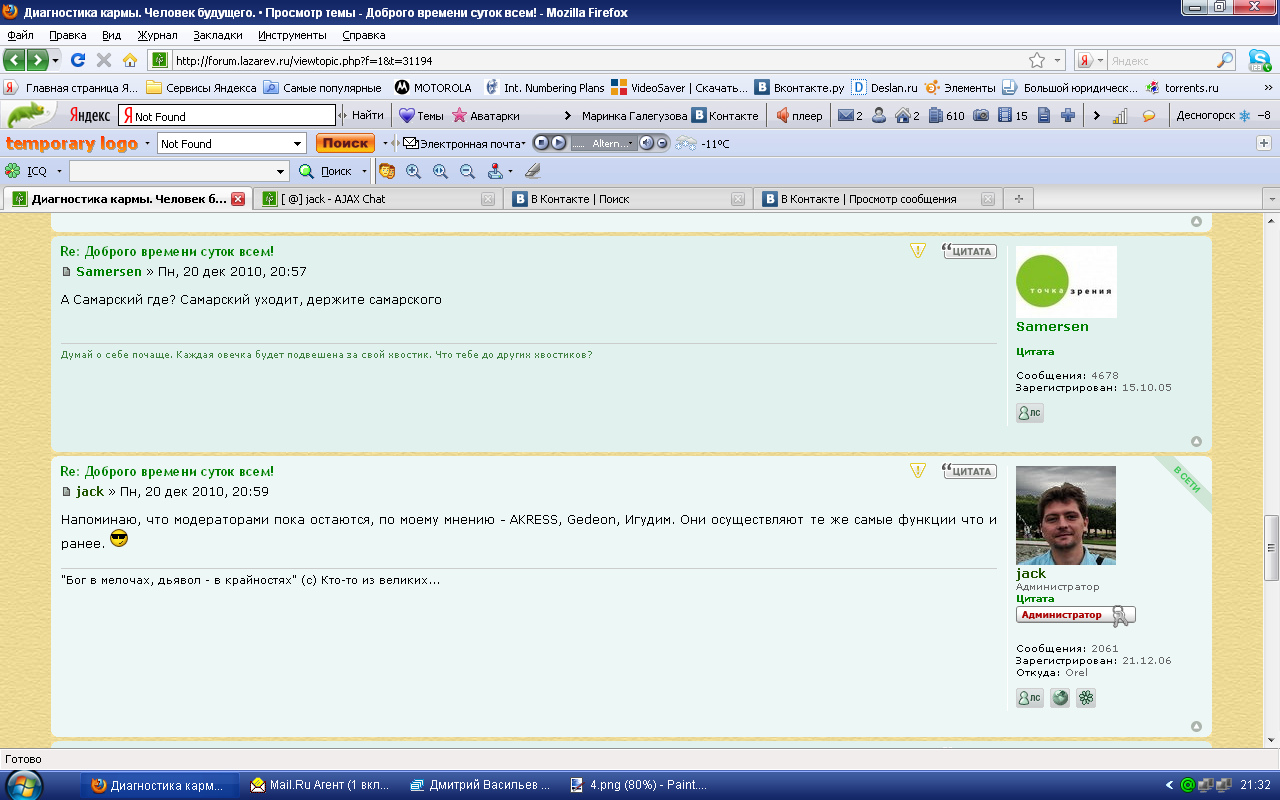Reload the page with the refresh icon

[x=78, y=60]
